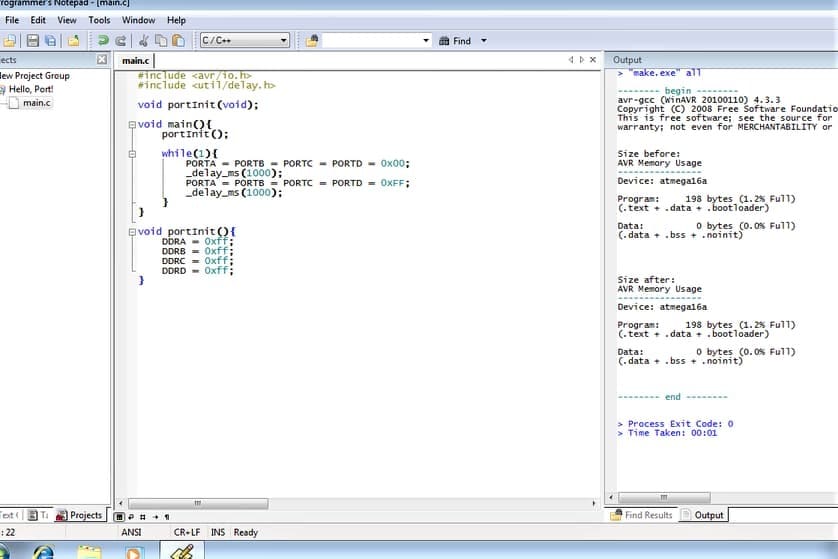Open the Edit menu
The height and width of the screenshot is (559, 838).
click(38, 20)
